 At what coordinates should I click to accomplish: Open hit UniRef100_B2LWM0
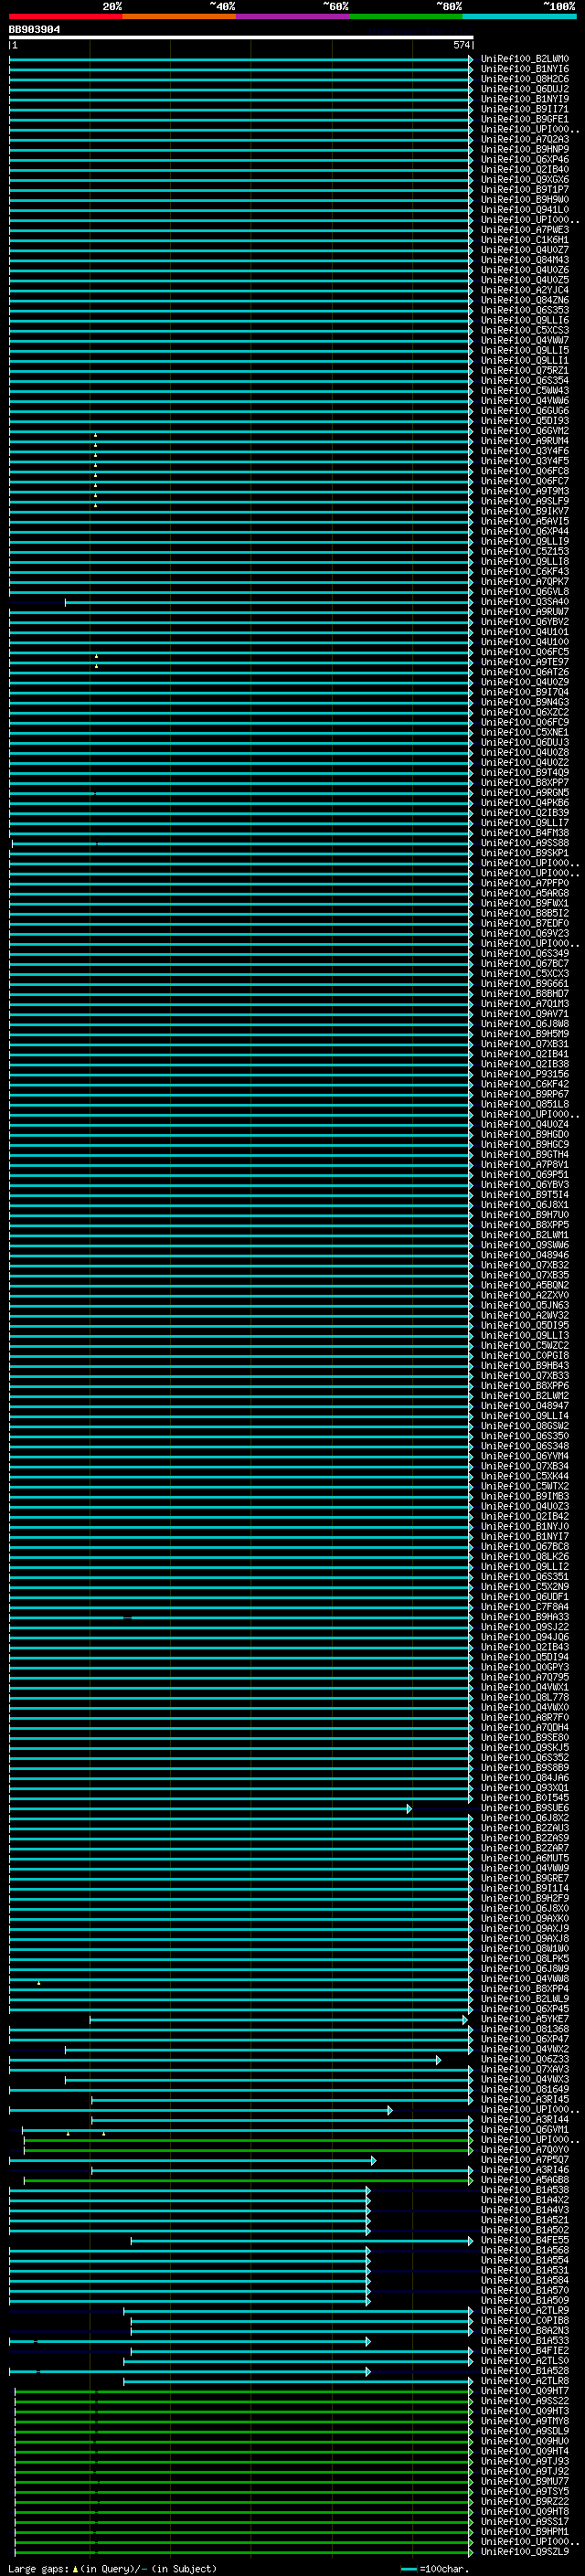click(525, 59)
